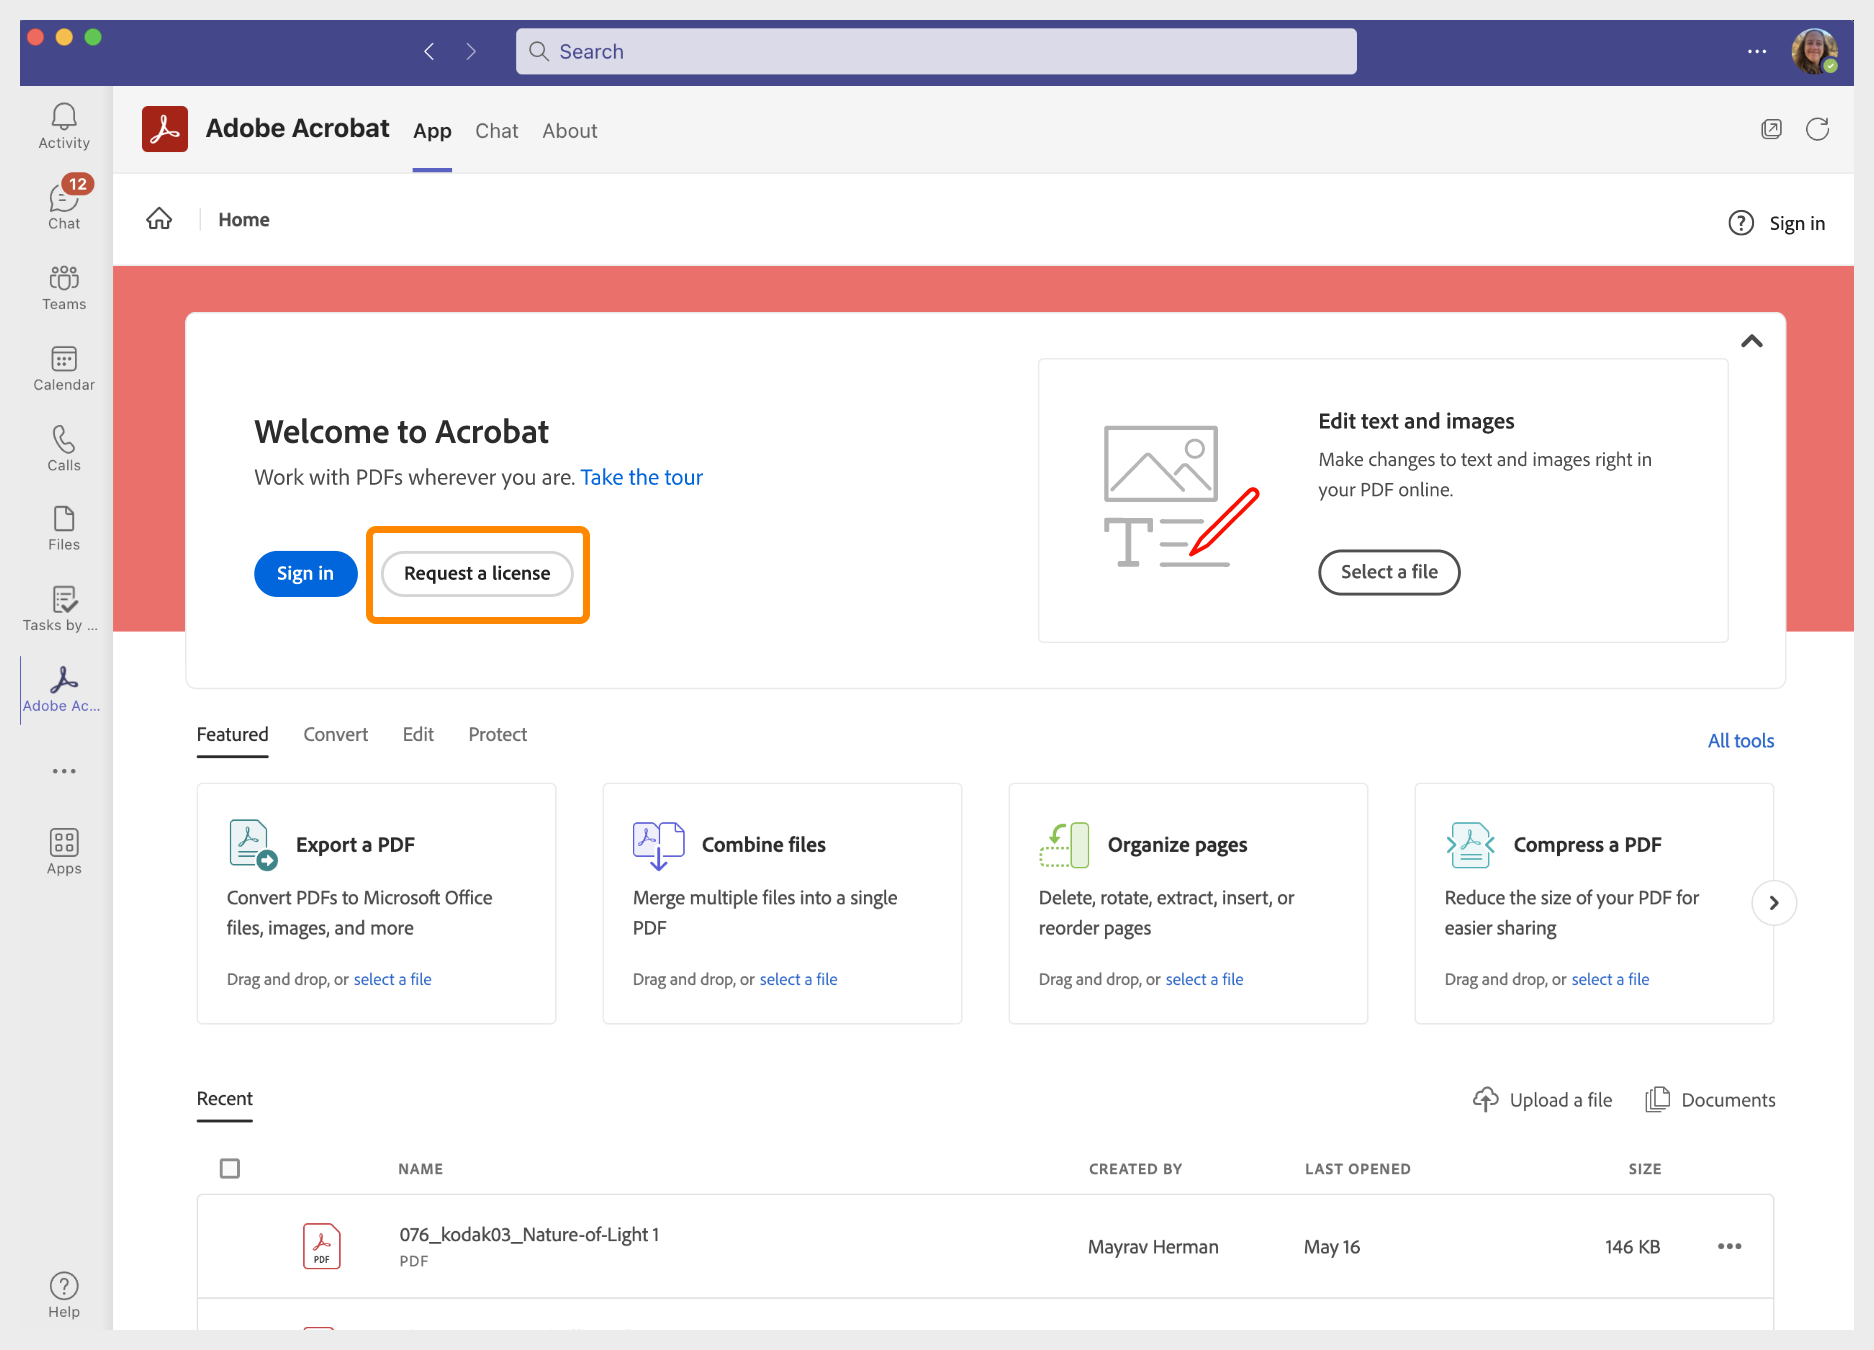Collapse the Welcome to Acrobat banner
The image size is (1874, 1350).
click(1752, 341)
